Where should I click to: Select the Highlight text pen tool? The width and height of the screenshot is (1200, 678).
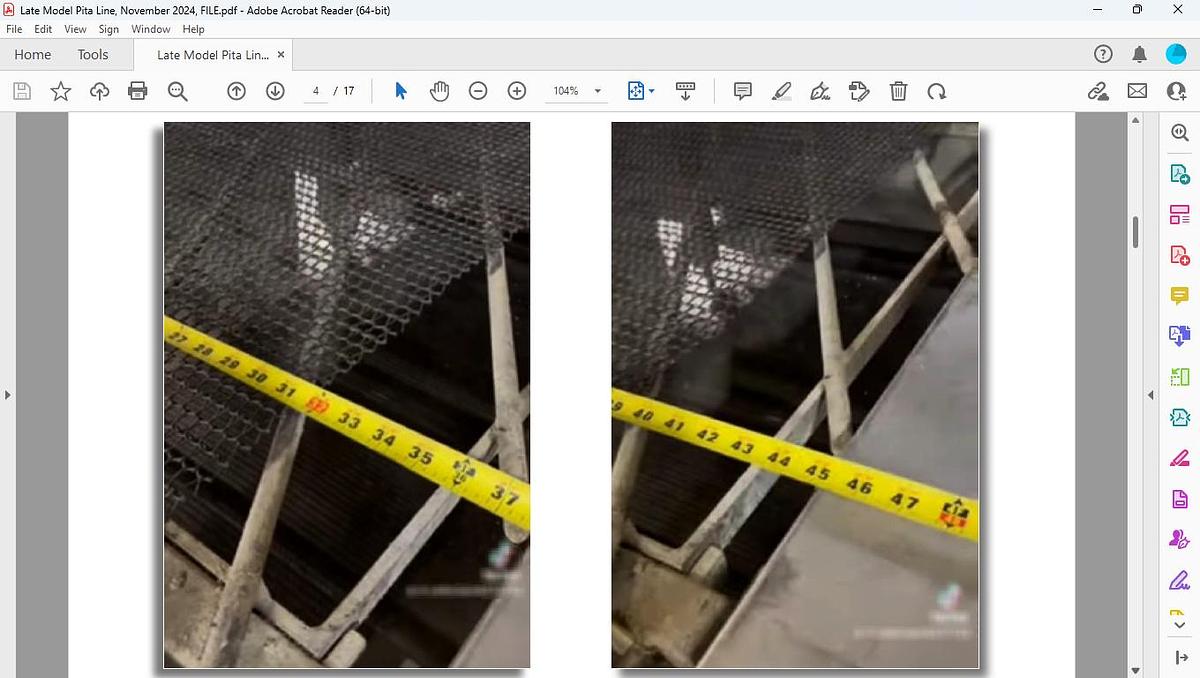point(782,91)
